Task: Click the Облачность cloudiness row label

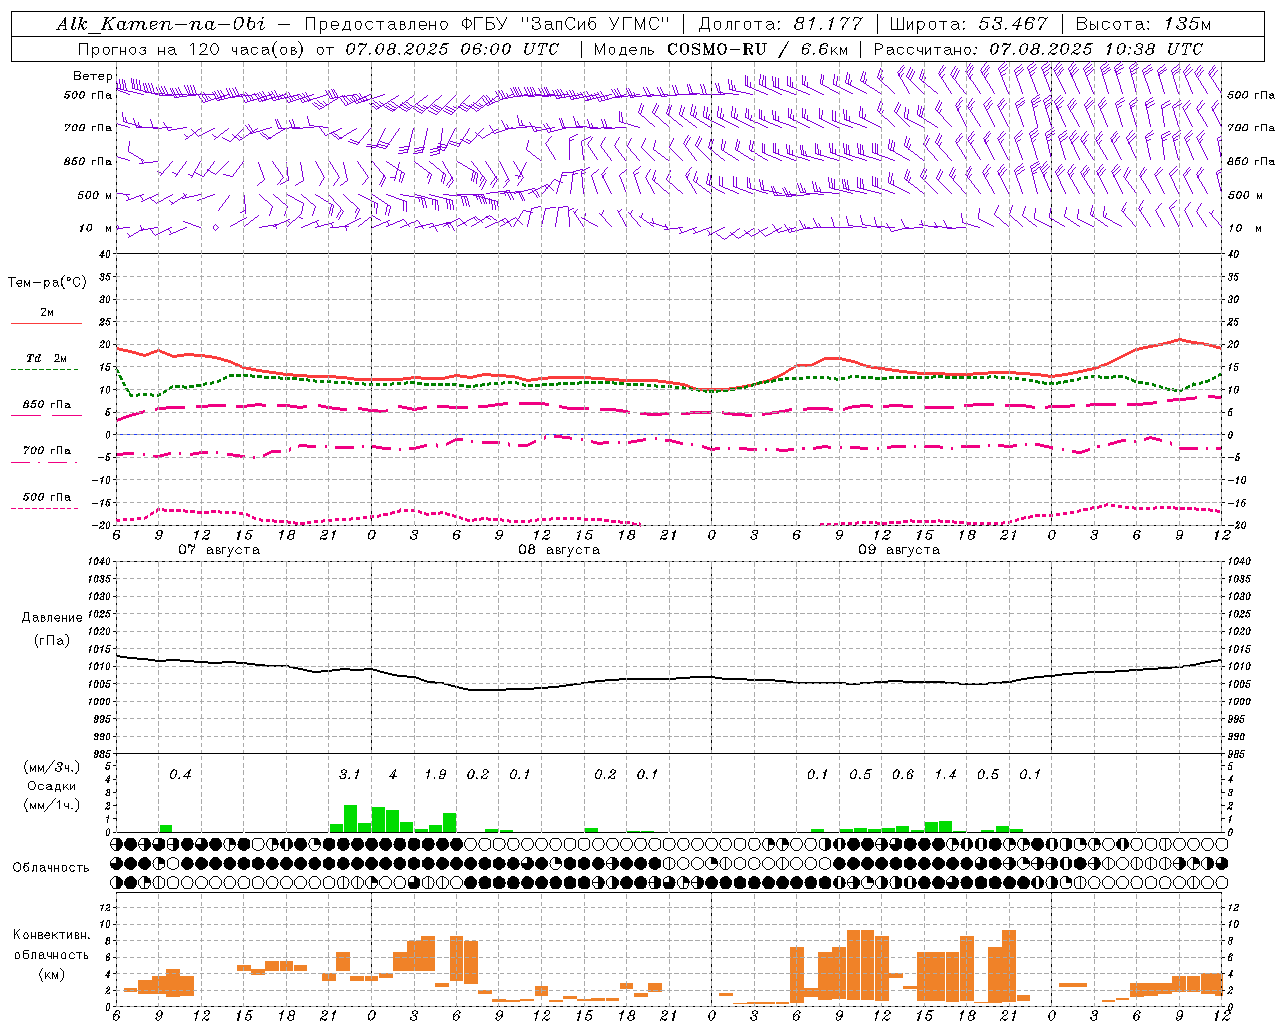Action: [x=51, y=868]
